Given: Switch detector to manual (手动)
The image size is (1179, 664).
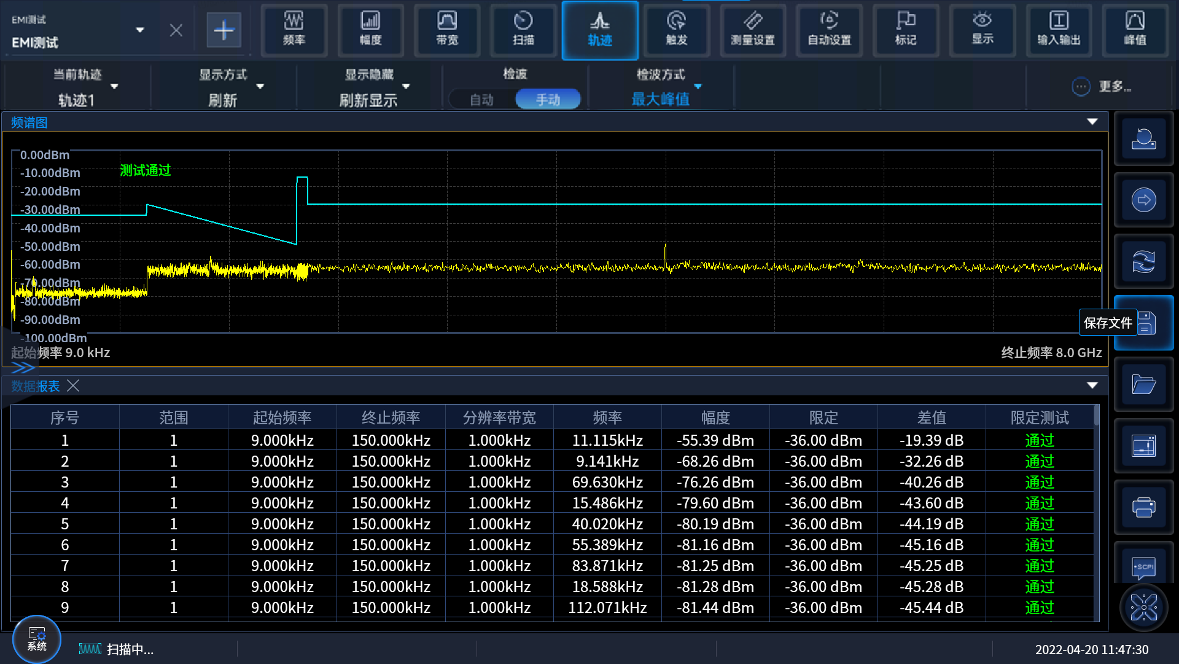Looking at the screenshot, I should point(548,99).
